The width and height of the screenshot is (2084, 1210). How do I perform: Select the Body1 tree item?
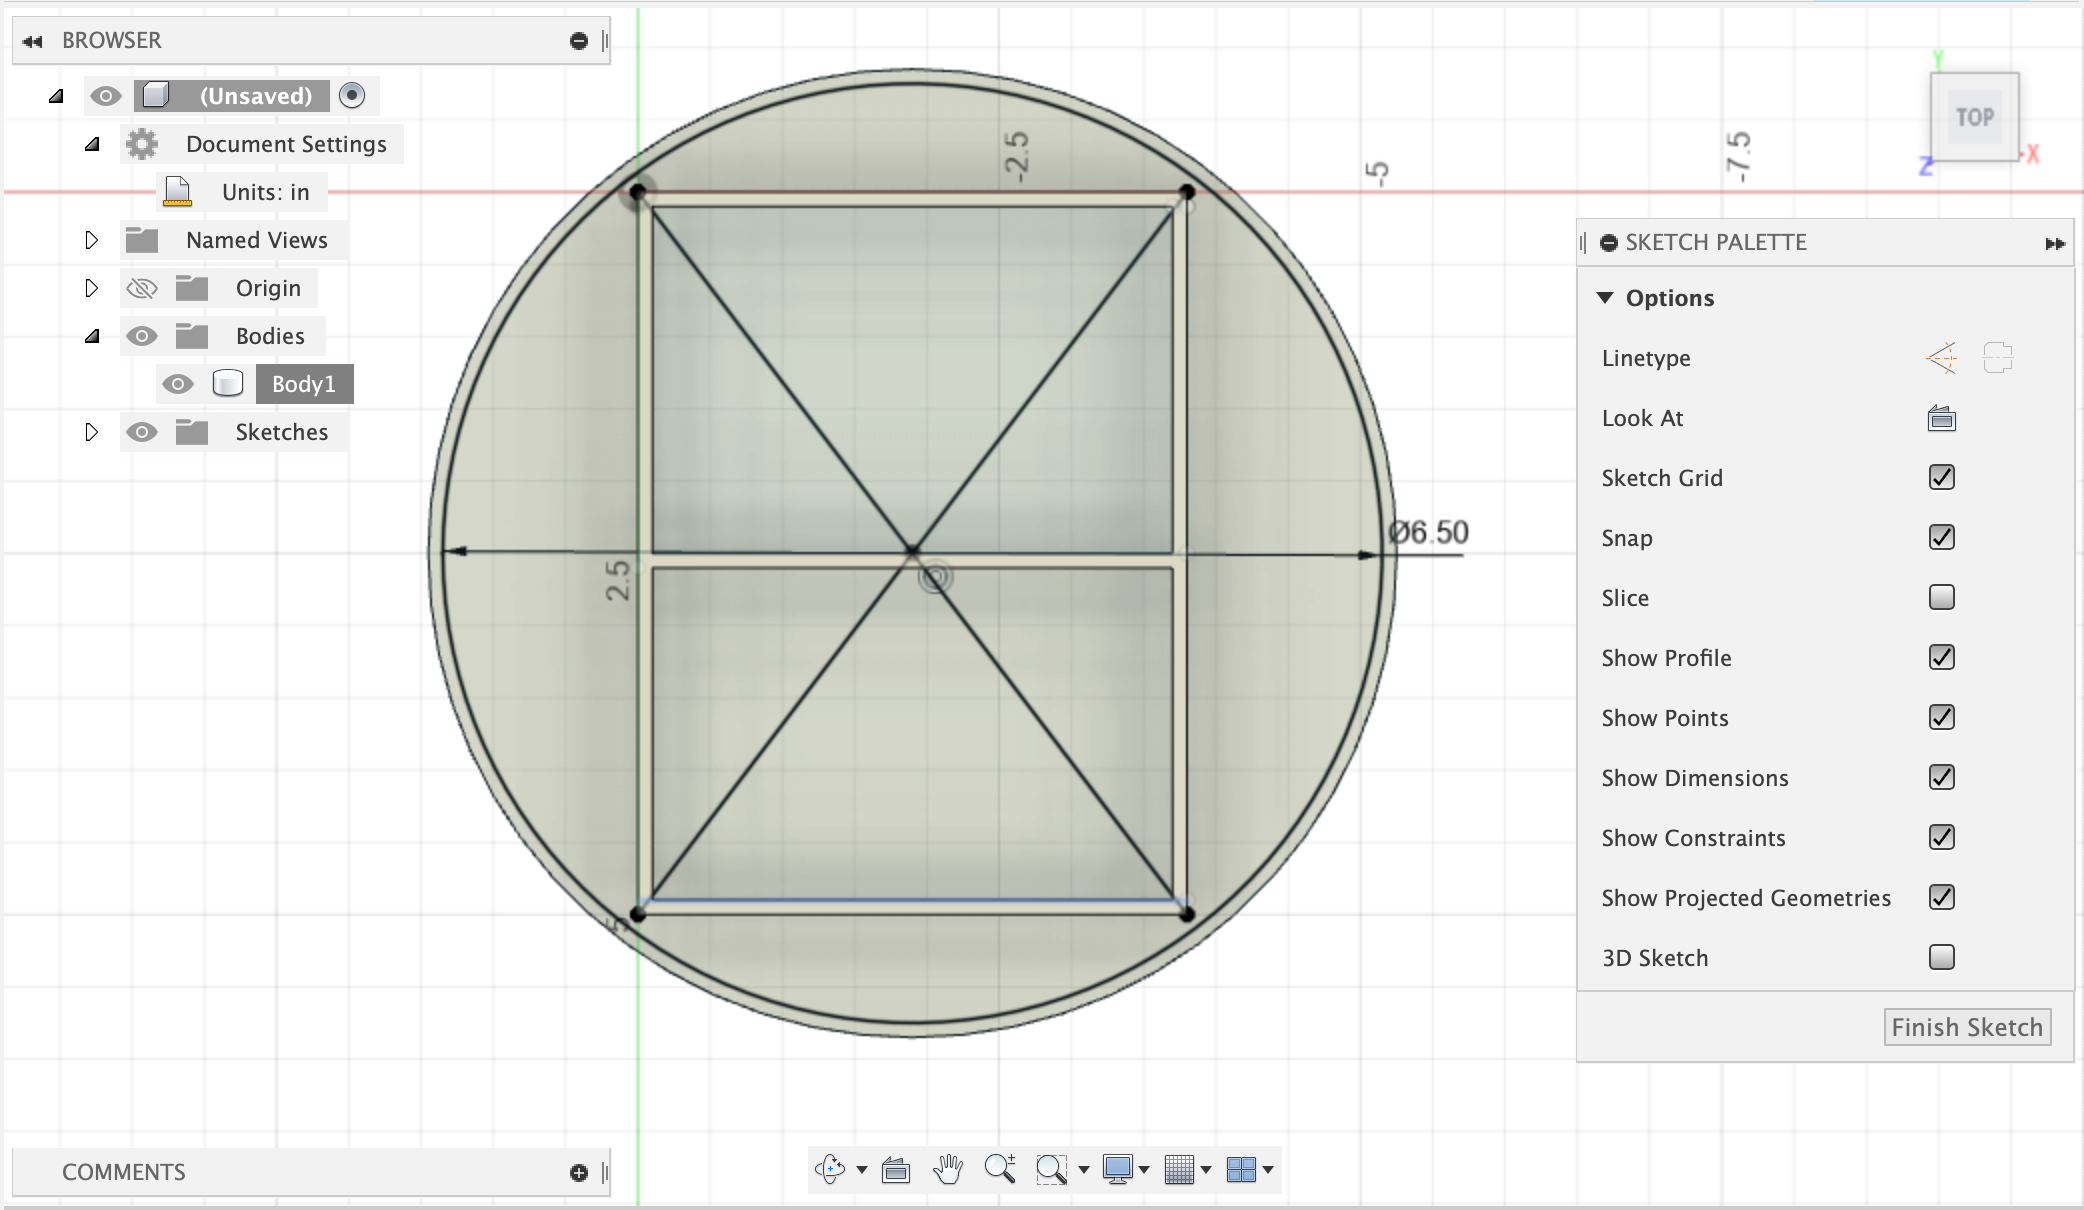click(x=304, y=384)
